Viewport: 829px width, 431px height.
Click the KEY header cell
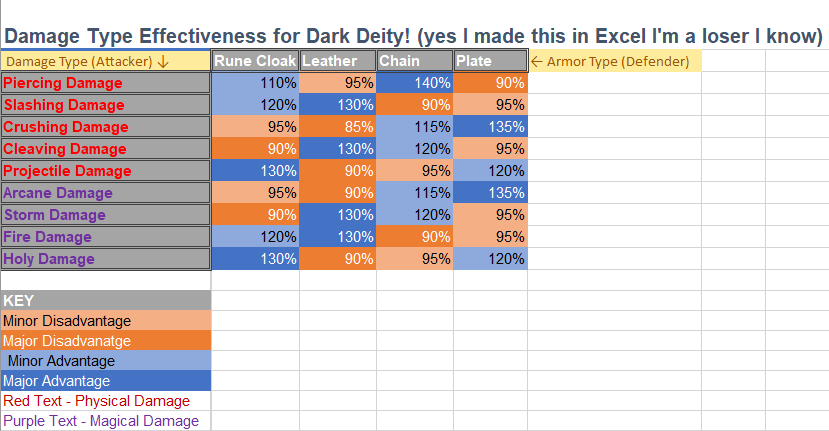click(105, 300)
